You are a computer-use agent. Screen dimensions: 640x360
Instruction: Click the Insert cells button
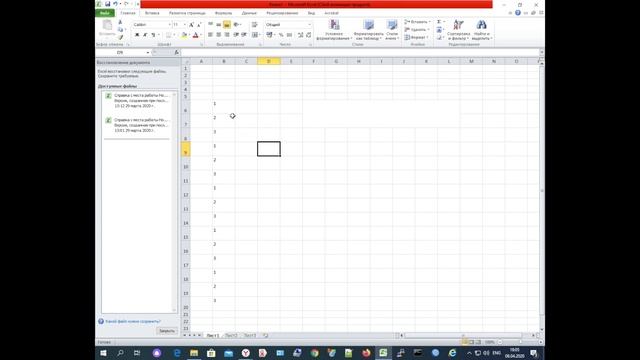coord(417,22)
